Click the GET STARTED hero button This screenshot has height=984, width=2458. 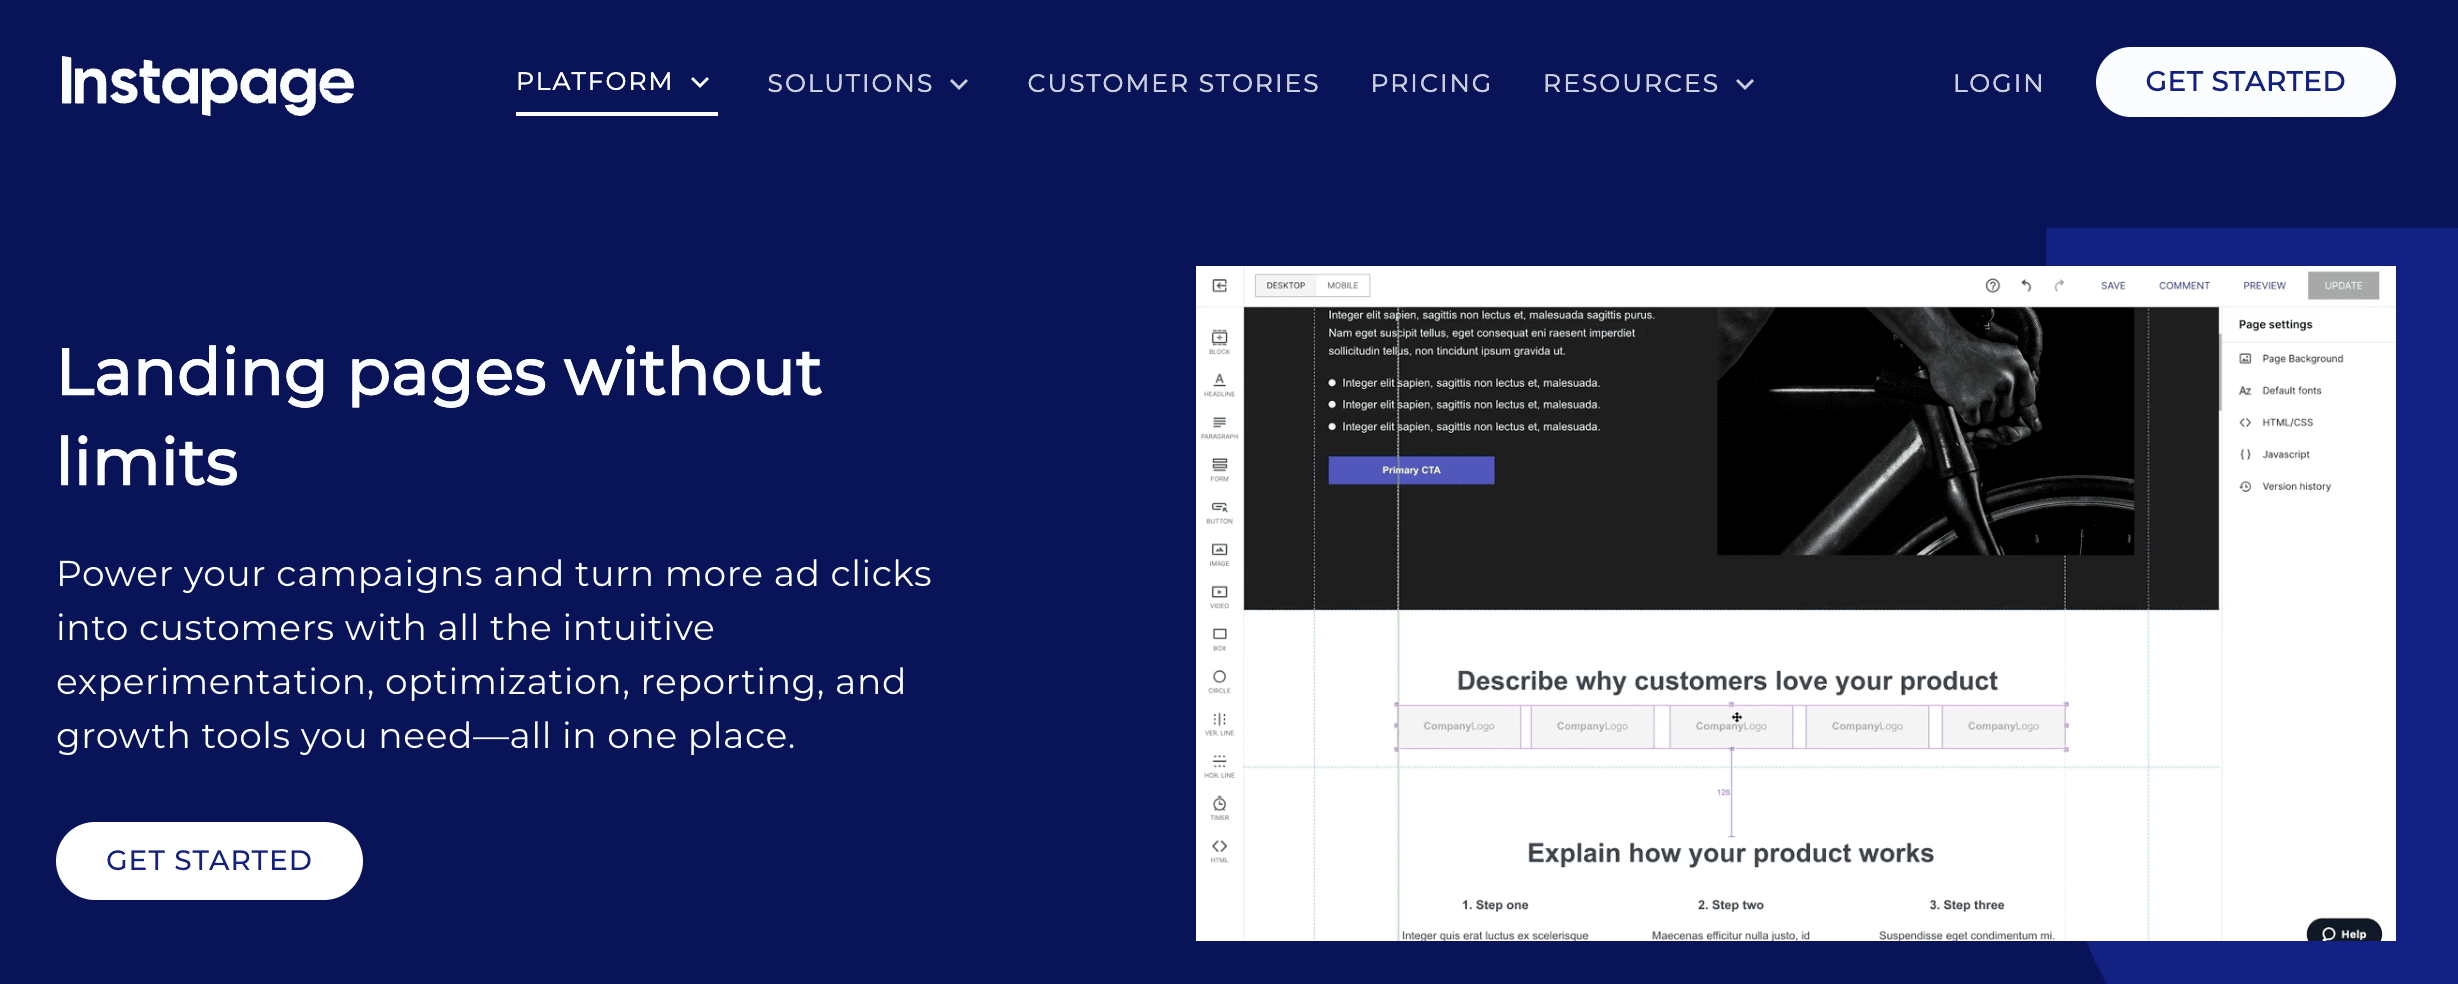(209, 860)
